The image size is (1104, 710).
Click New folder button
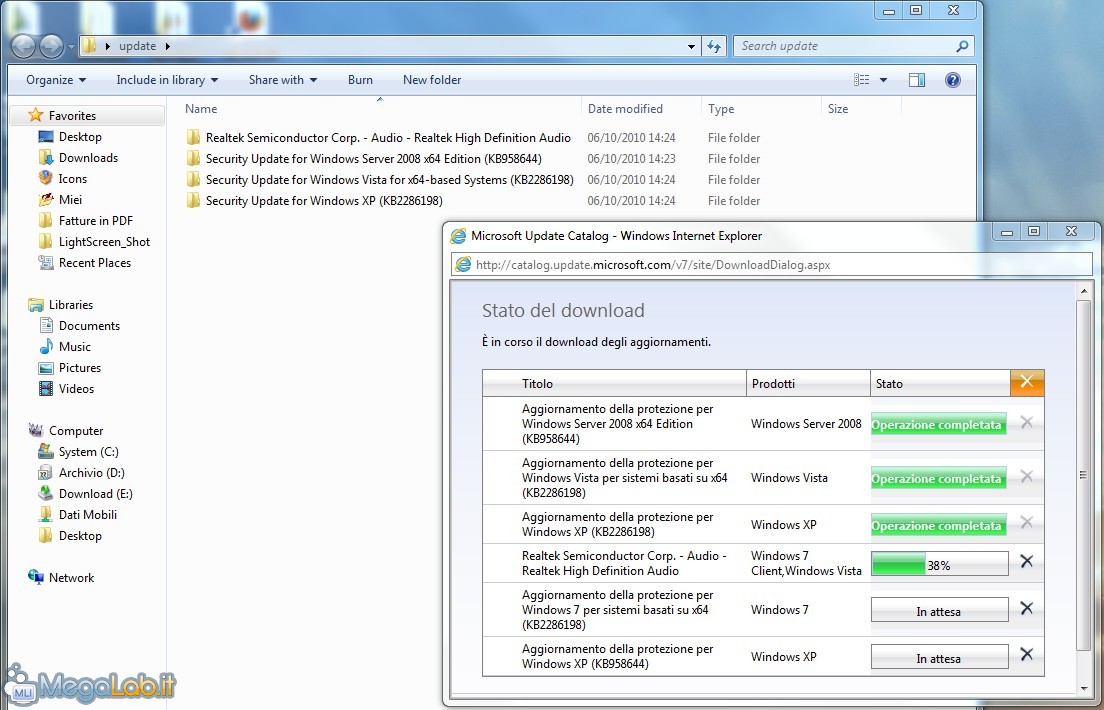(x=432, y=80)
